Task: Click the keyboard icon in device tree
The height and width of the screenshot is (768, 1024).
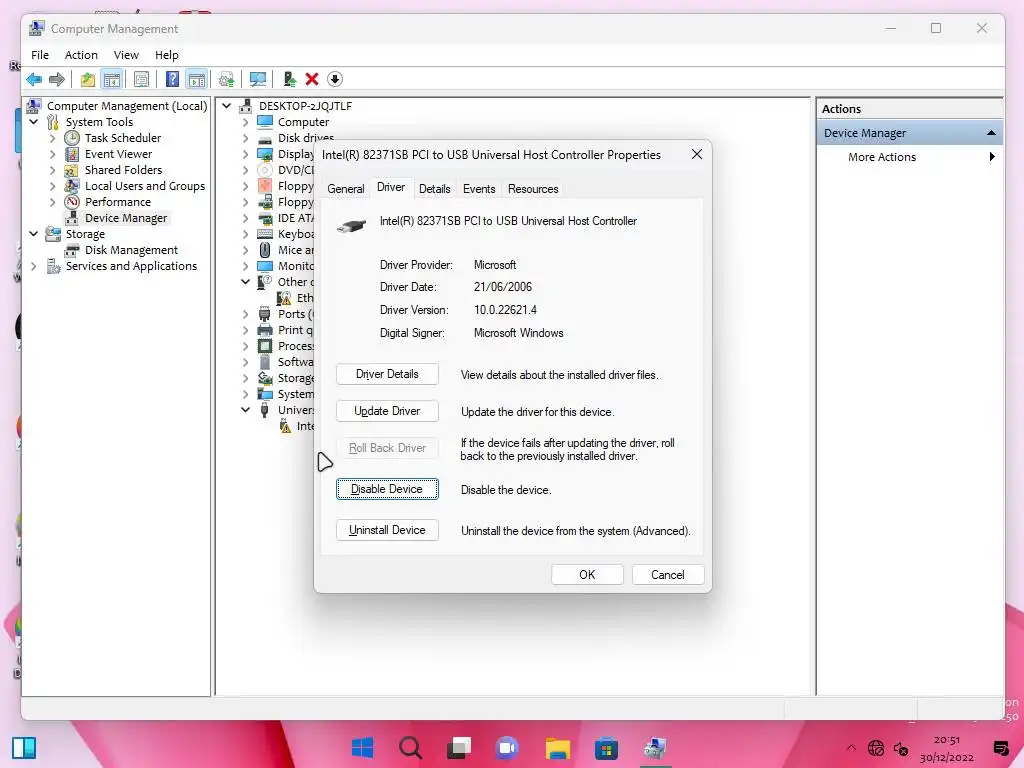Action: click(x=264, y=234)
